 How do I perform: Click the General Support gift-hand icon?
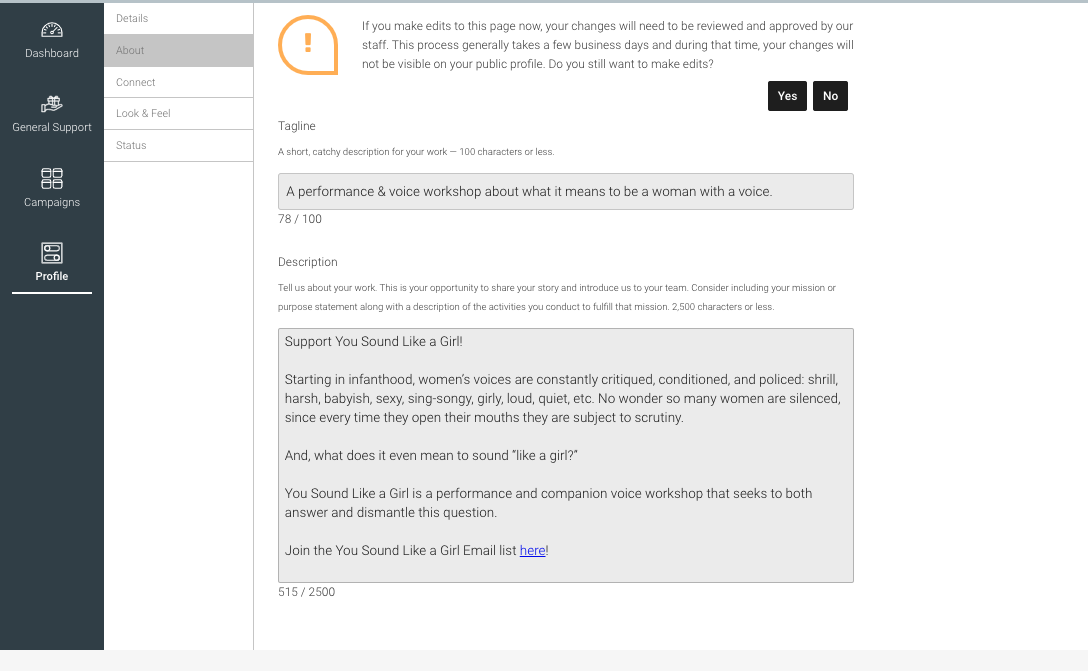point(52,104)
